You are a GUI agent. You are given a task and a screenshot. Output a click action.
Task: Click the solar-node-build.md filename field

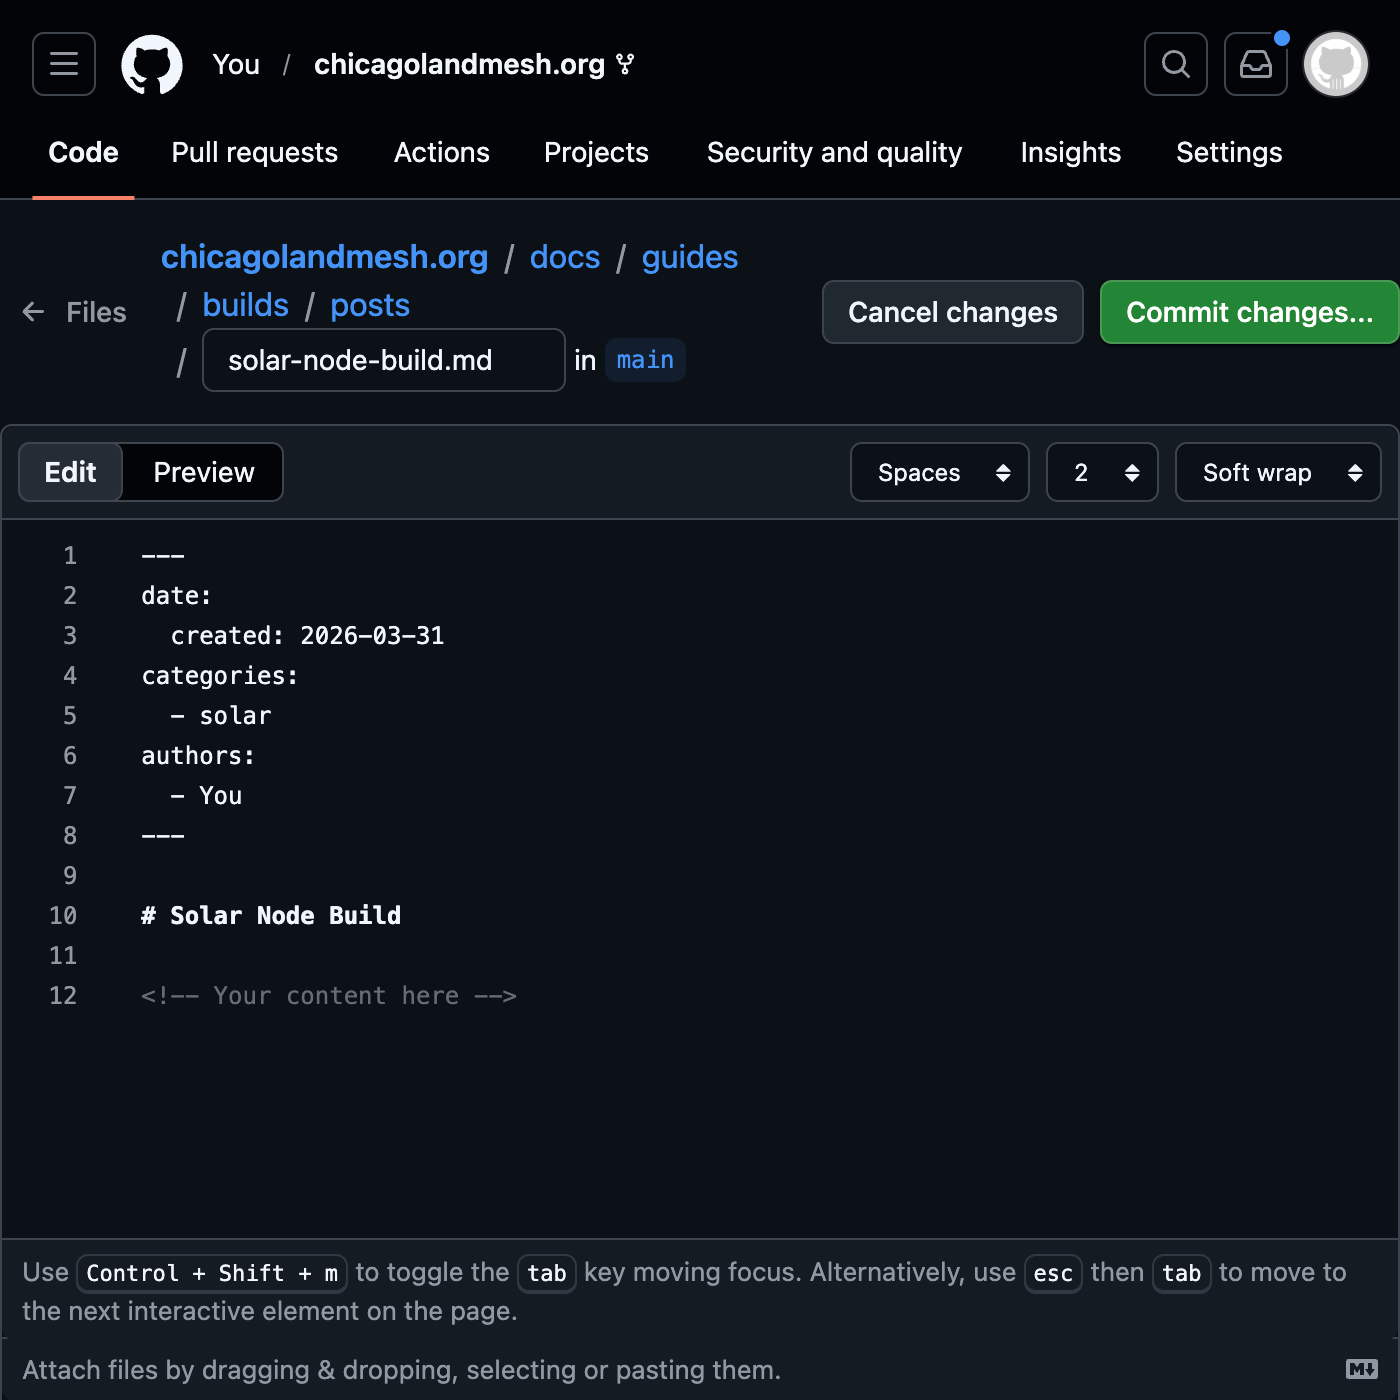click(383, 360)
